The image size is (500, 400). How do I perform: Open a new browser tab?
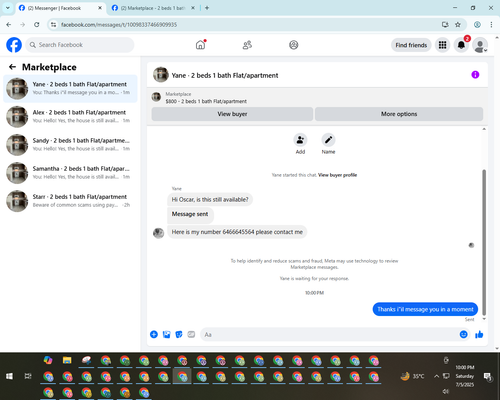pos(207,8)
